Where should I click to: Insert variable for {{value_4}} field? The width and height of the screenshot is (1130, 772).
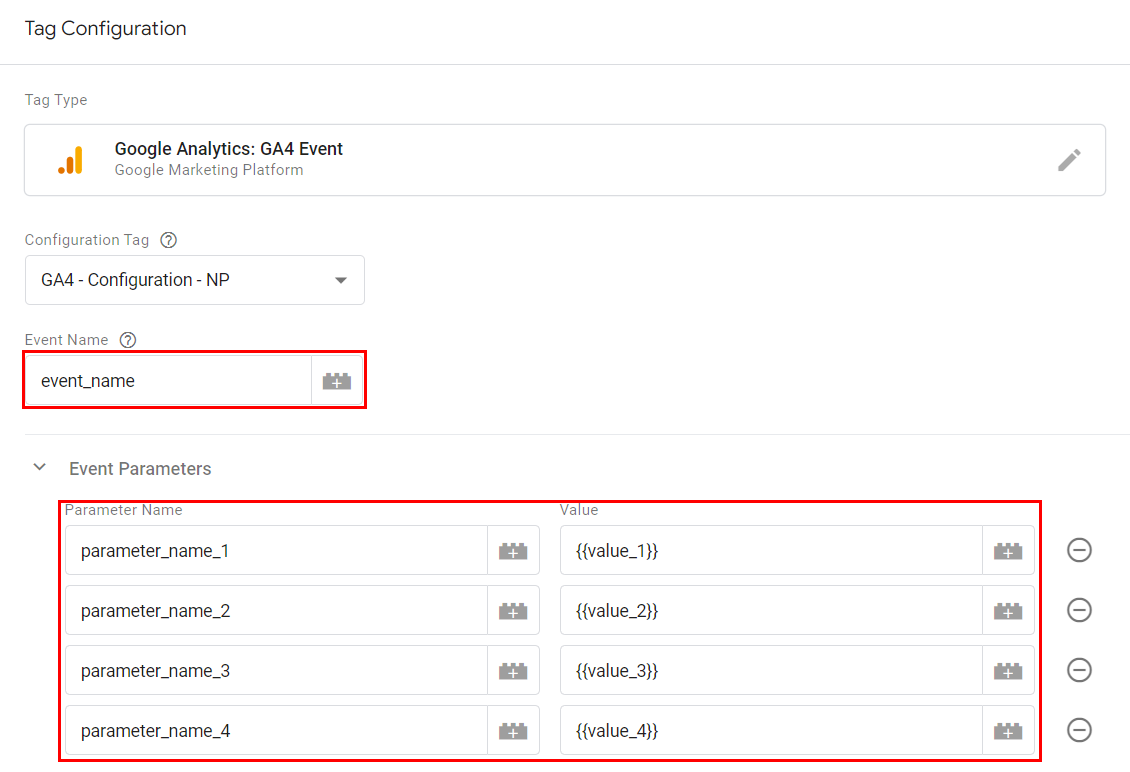click(1008, 731)
